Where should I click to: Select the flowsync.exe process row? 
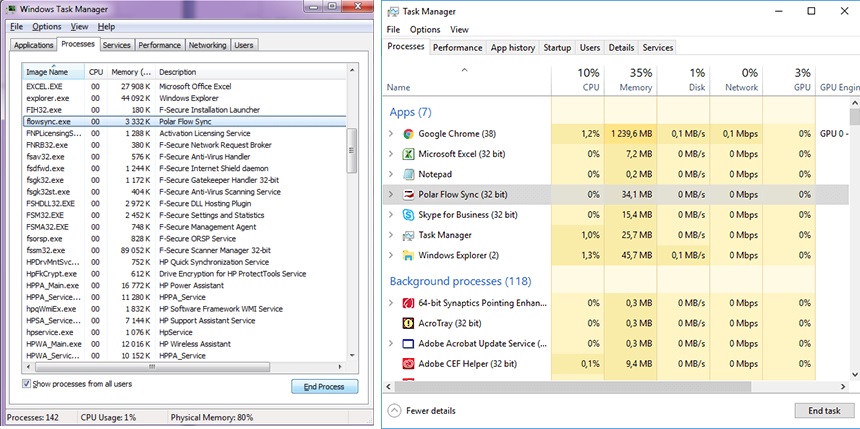[x=184, y=122]
